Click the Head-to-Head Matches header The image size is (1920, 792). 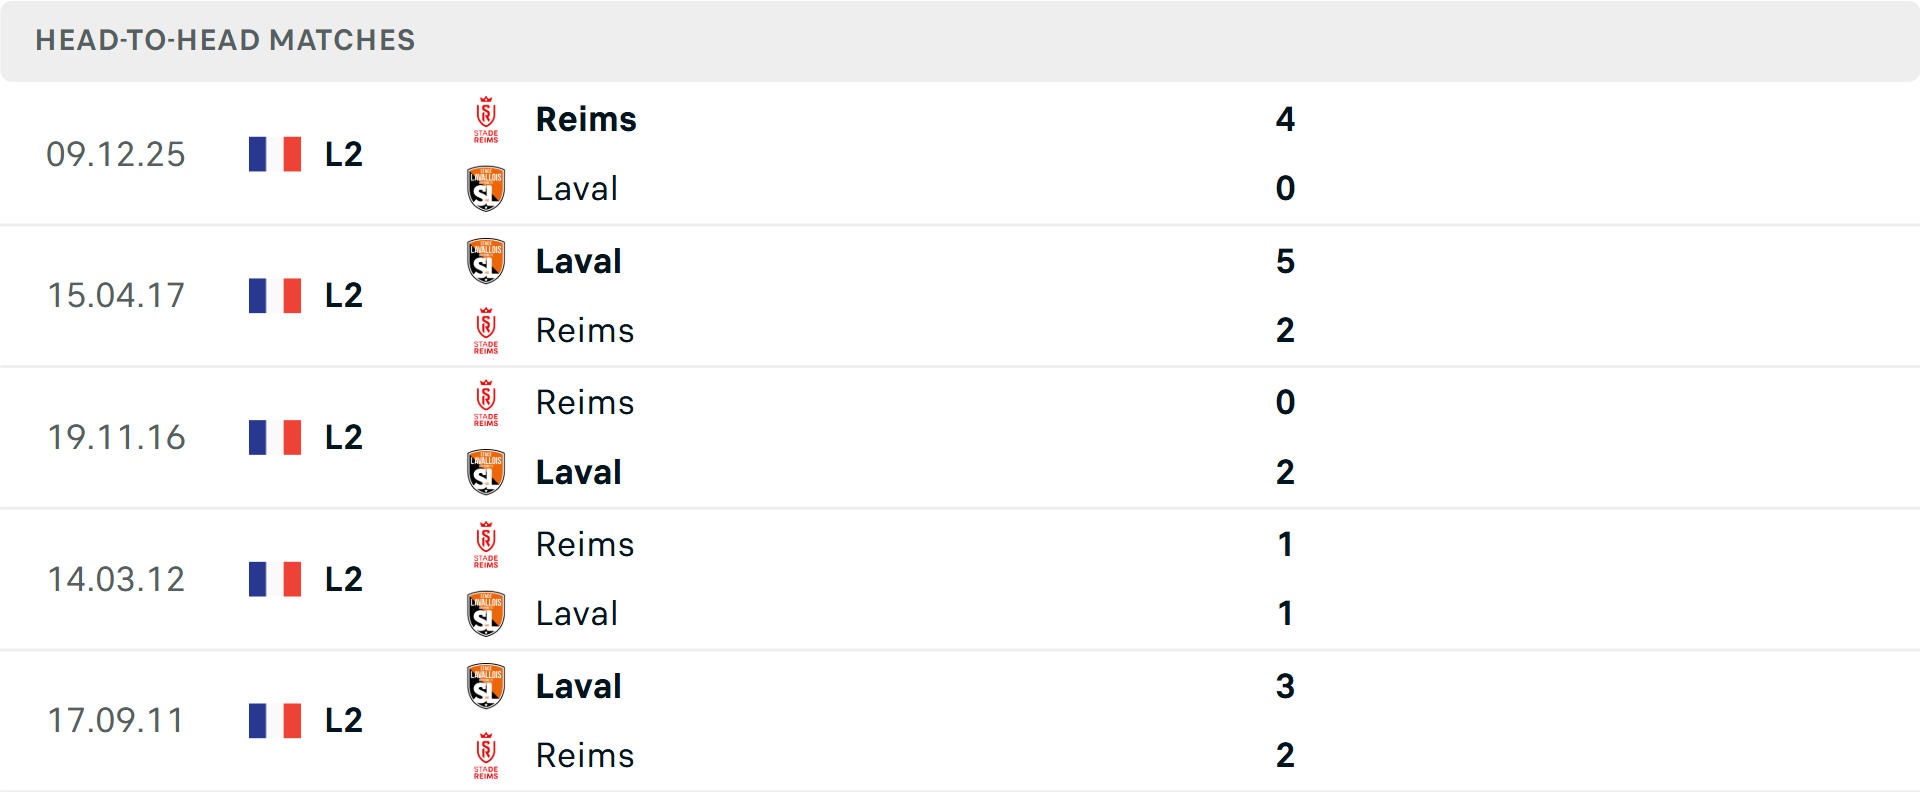coord(225,40)
